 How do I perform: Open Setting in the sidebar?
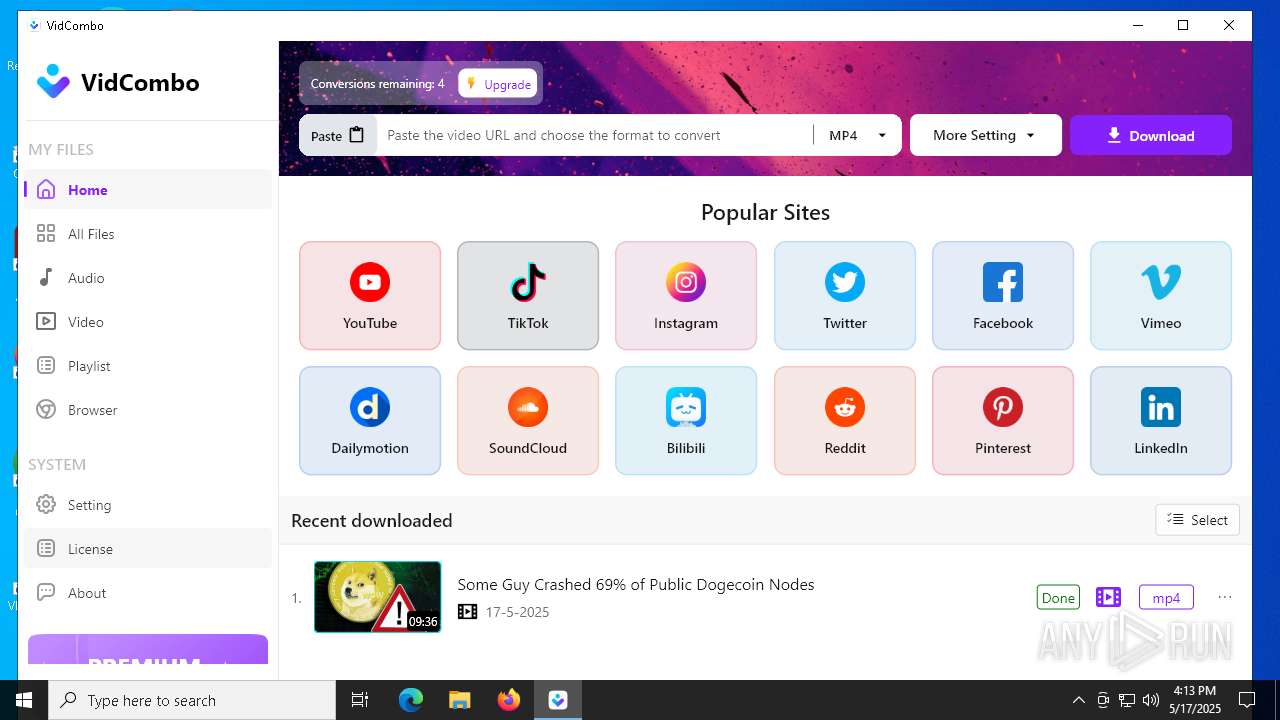tap(148, 504)
